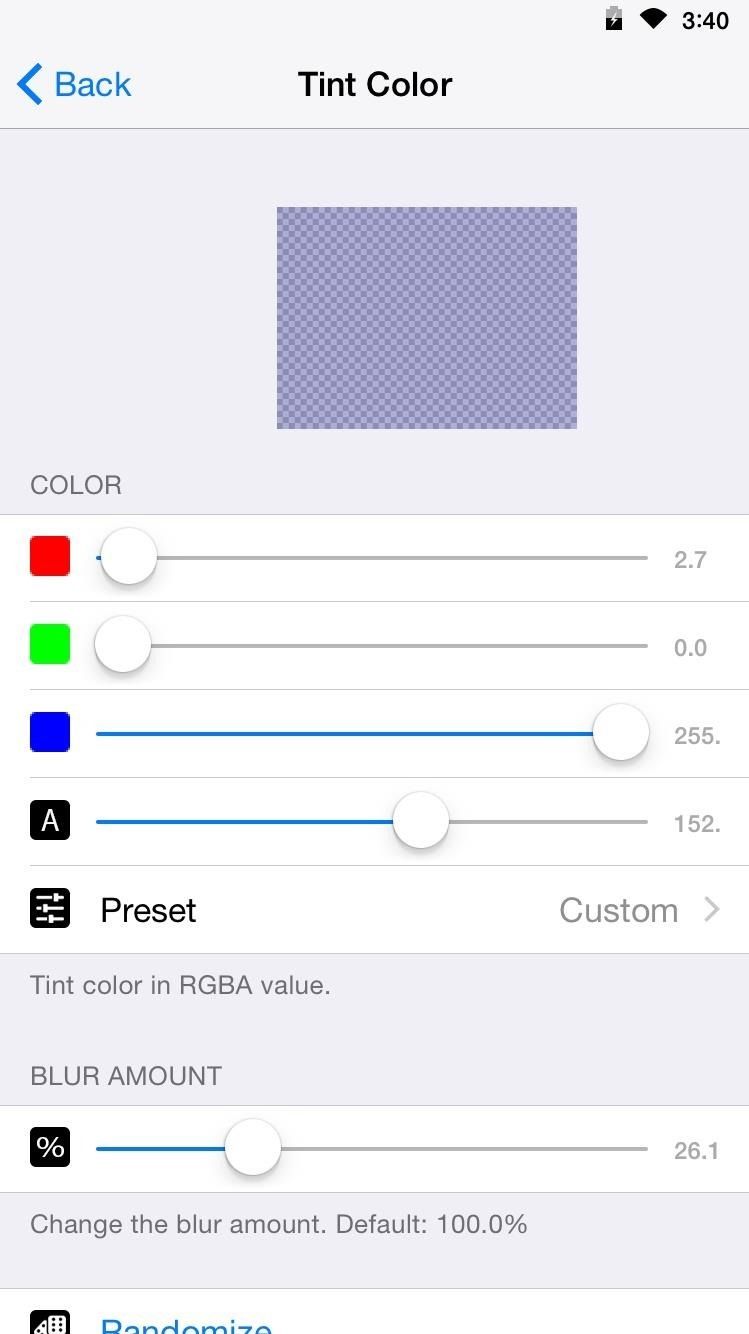This screenshot has height=1334, width=749.
Task: Tap the blur percent icon
Action: click(x=50, y=1148)
